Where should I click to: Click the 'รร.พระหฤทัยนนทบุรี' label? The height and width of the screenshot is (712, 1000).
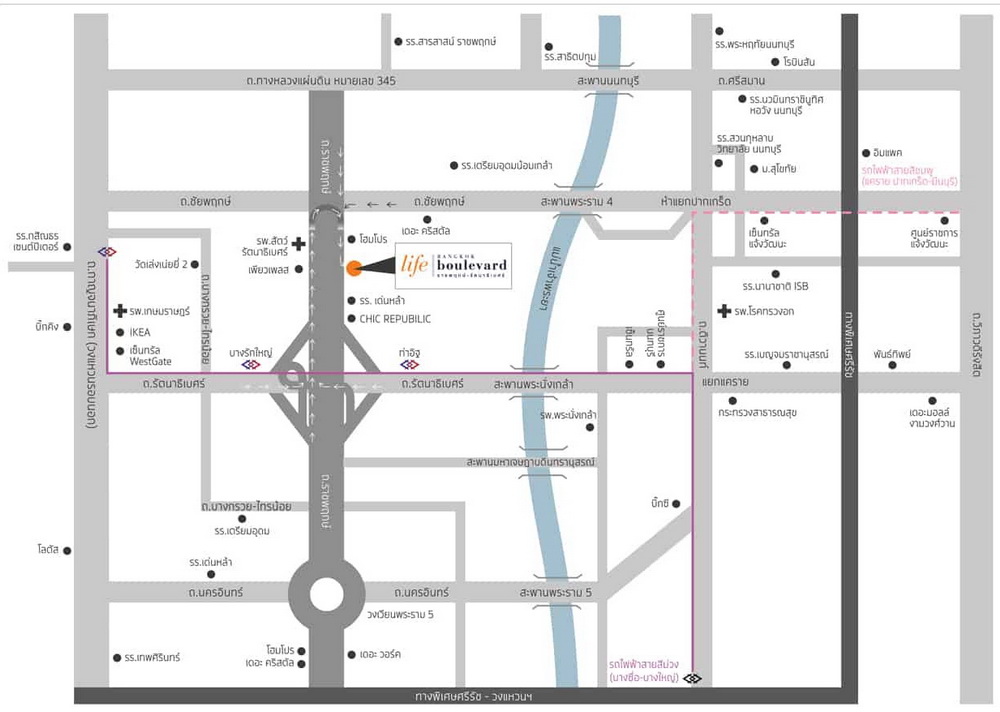754,45
